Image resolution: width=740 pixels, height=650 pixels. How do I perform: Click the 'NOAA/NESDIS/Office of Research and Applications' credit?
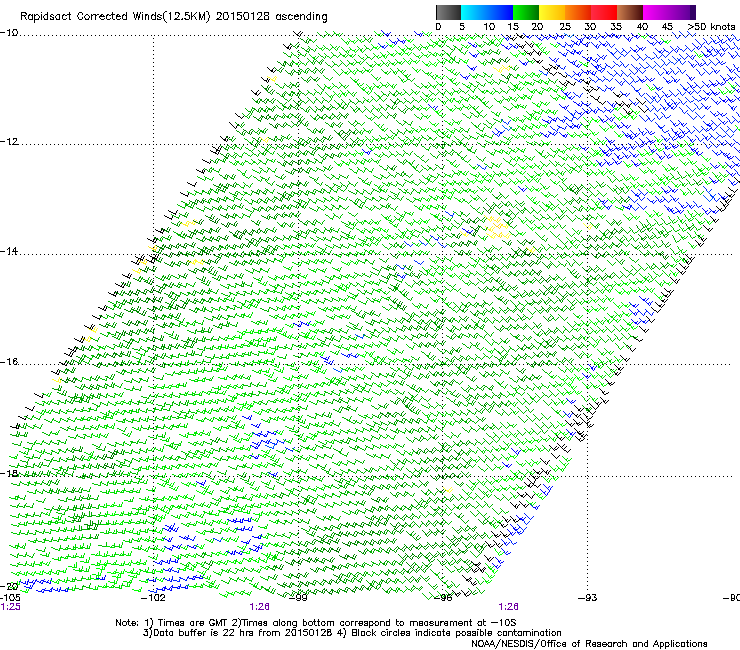(589, 644)
